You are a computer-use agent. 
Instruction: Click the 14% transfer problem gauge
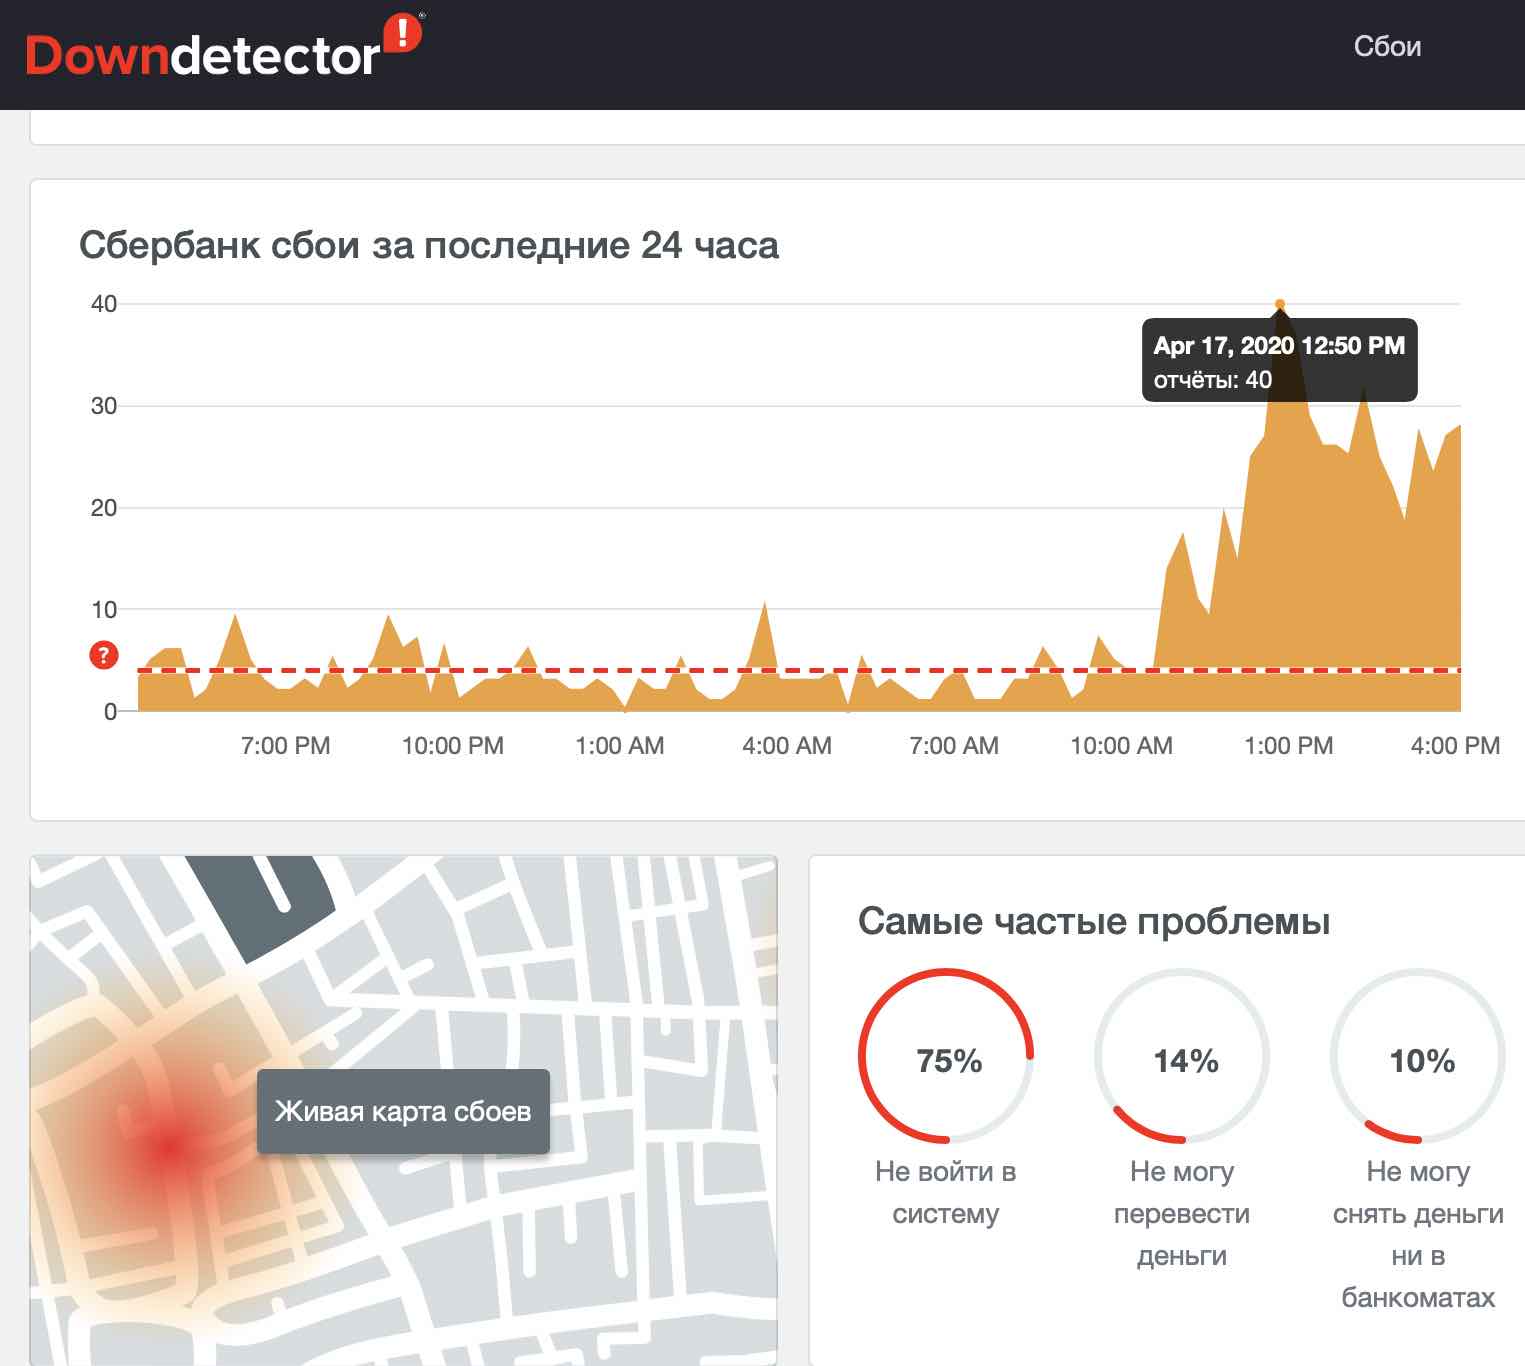(x=1182, y=1056)
